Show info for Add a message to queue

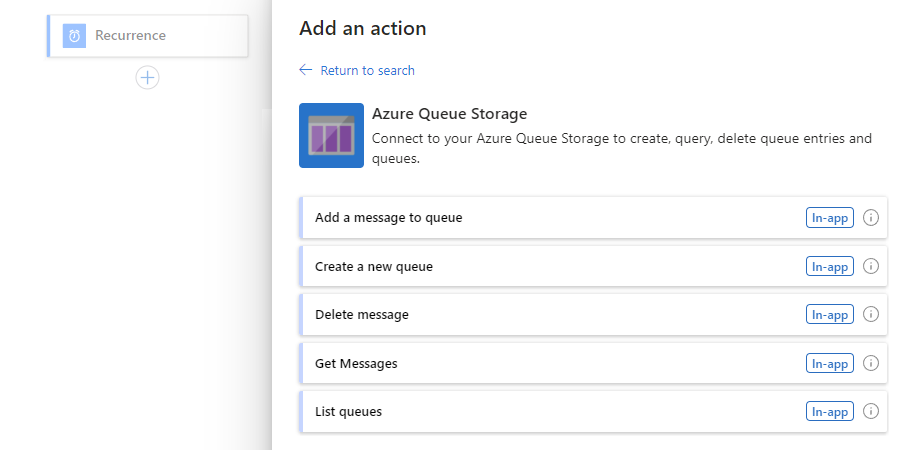(x=870, y=218)
